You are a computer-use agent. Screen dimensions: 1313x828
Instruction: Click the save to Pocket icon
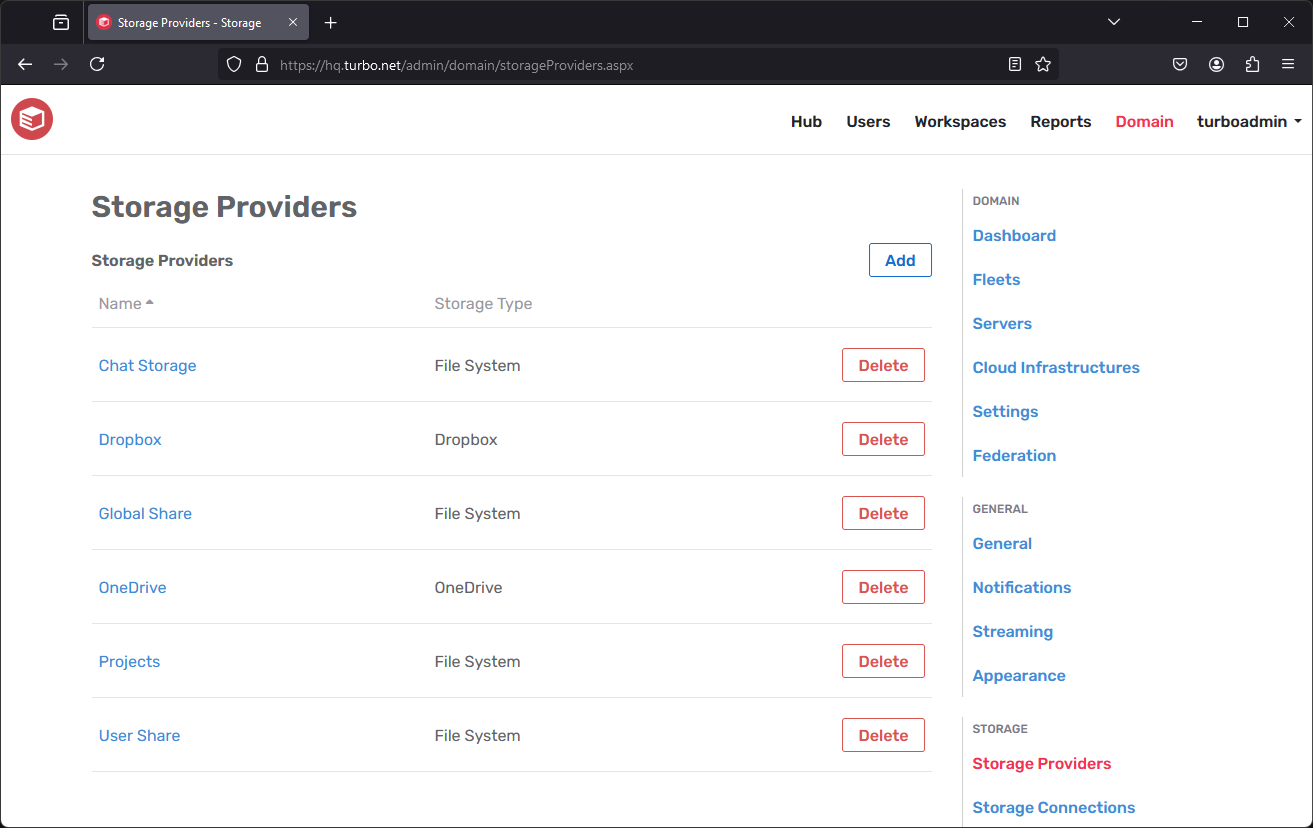coord(1180,64)
